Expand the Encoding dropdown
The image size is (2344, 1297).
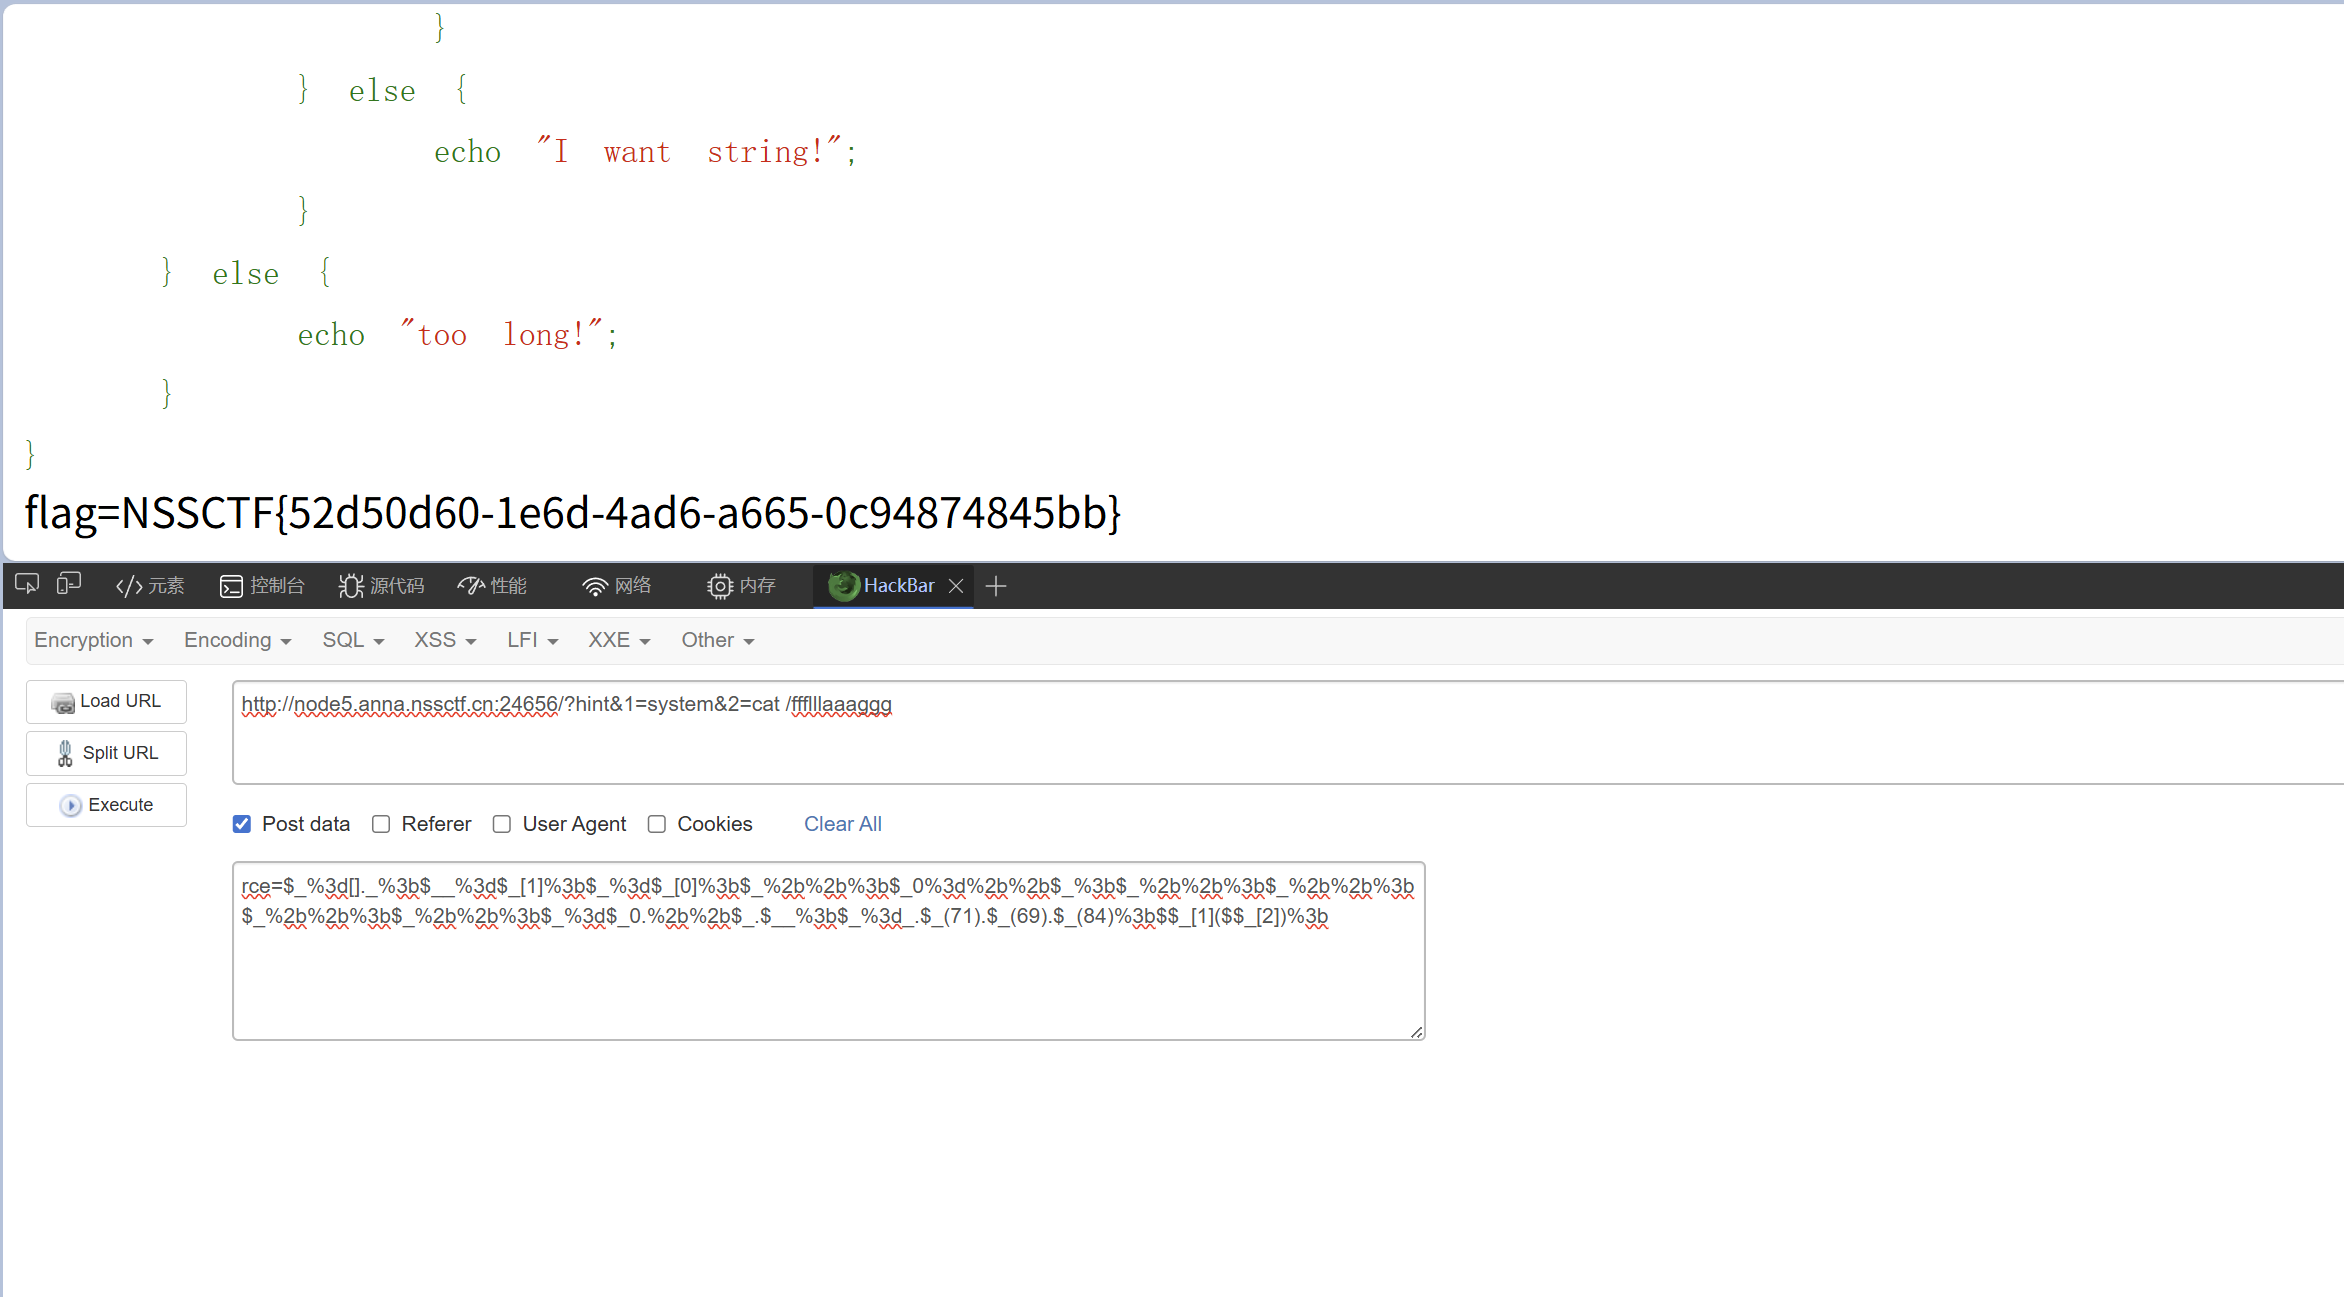tap(238, 640)
